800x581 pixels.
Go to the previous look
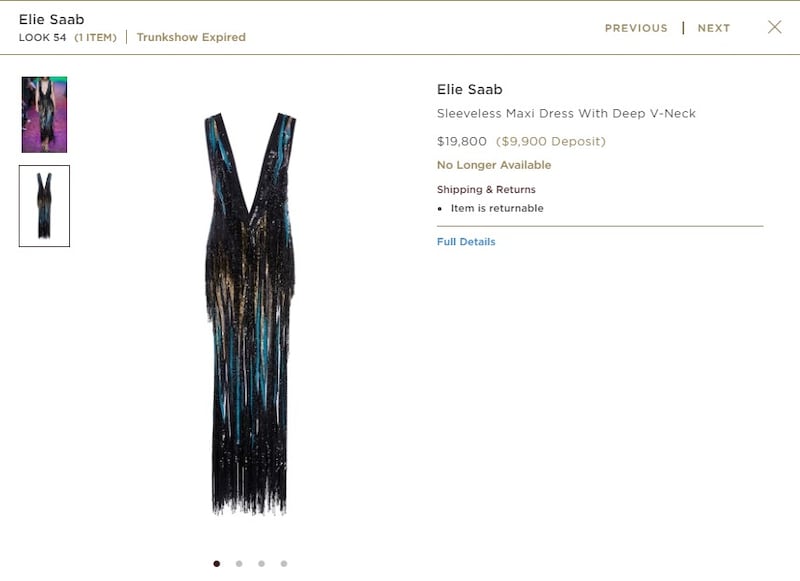636,28
